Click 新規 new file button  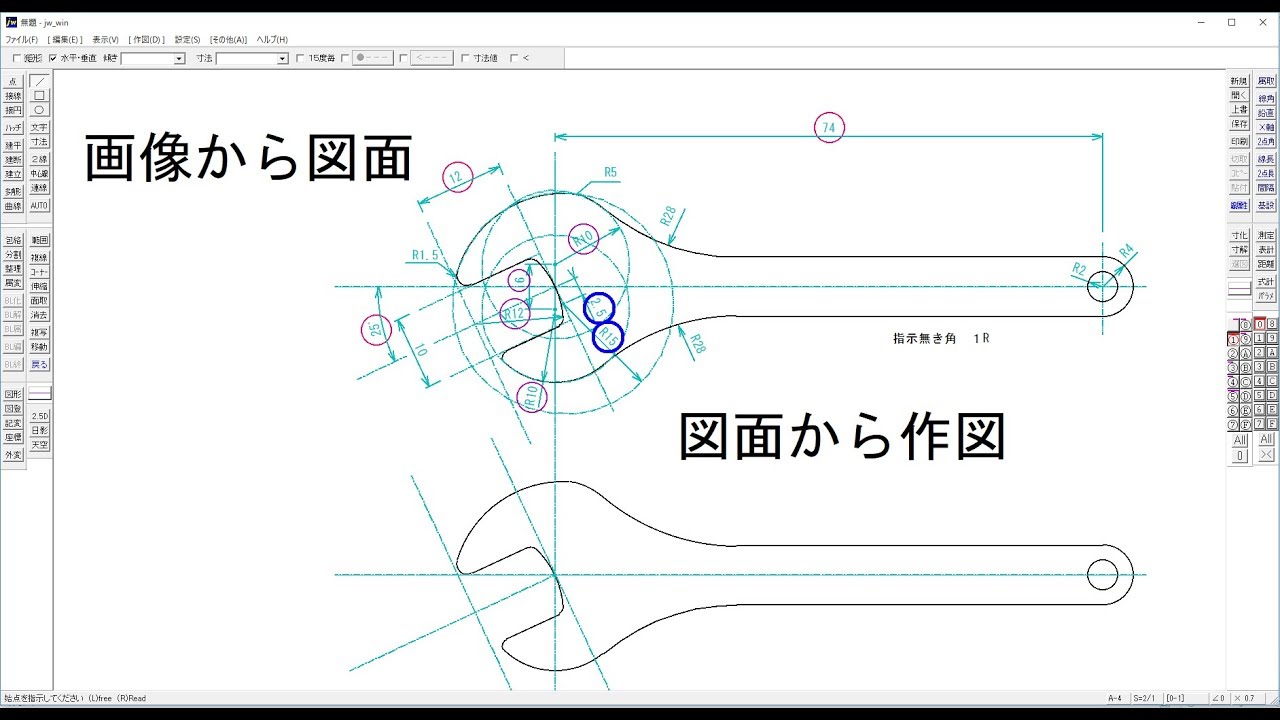[x=1239, y=81]
